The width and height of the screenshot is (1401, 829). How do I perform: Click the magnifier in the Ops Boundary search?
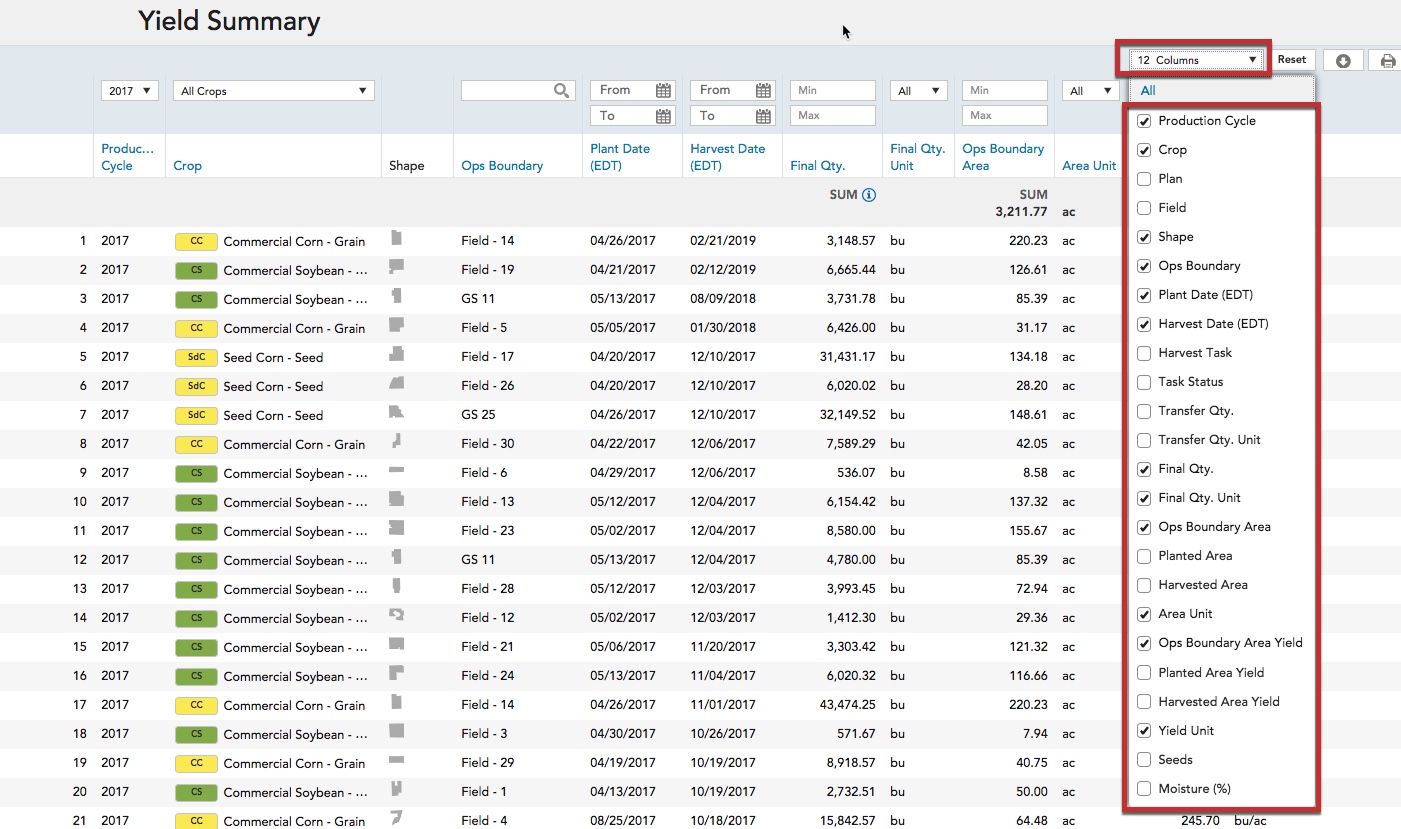pos(563,91)
